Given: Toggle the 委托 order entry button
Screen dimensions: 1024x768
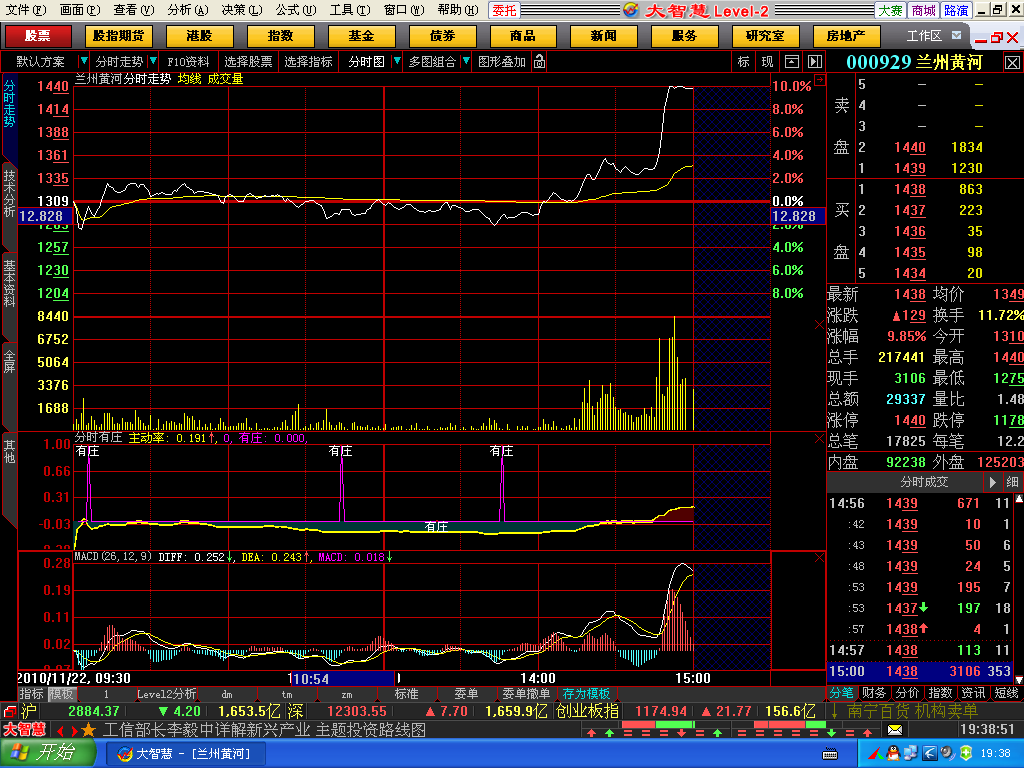Looking at the screenshot, I should [x=504, y=10].
